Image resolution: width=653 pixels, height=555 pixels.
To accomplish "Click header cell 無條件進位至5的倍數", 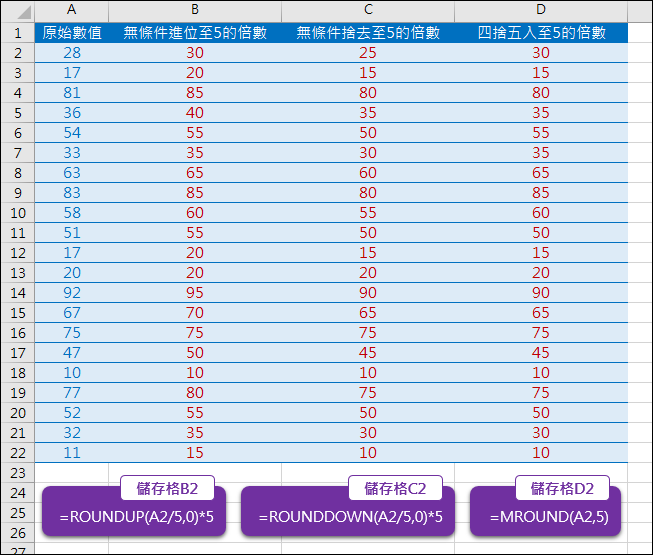I will [195, 32].
